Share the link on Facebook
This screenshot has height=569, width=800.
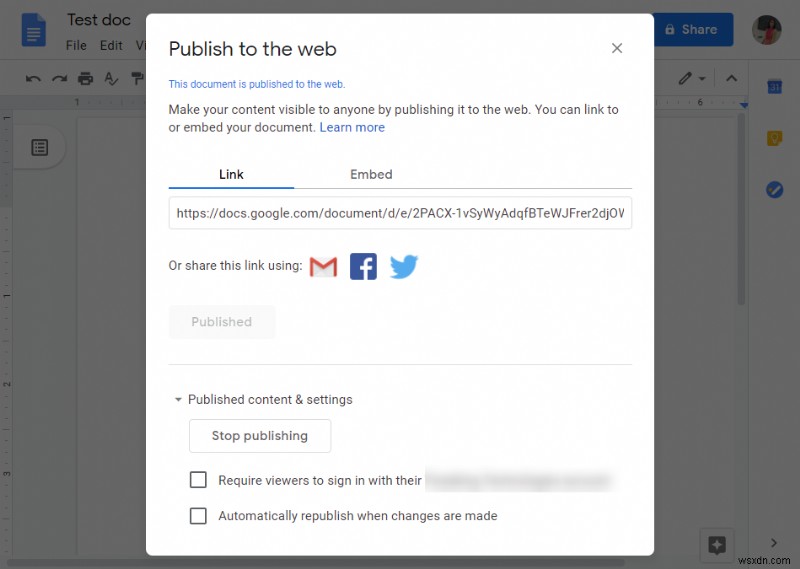[363, 267]
